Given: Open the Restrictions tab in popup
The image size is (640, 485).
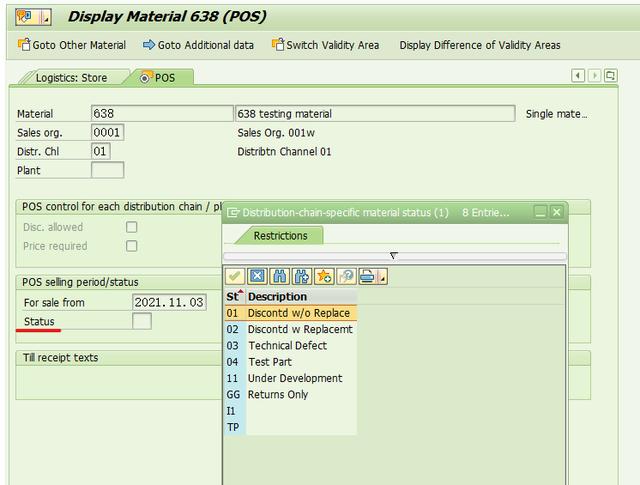Looking at the screenshot, I should 280,236.
